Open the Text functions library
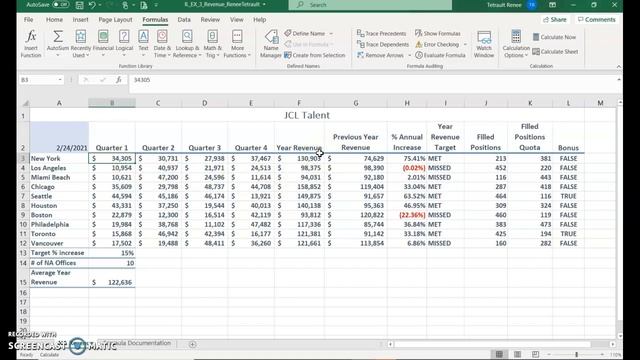Screen dimensions: 640x360 coord(143,44)
